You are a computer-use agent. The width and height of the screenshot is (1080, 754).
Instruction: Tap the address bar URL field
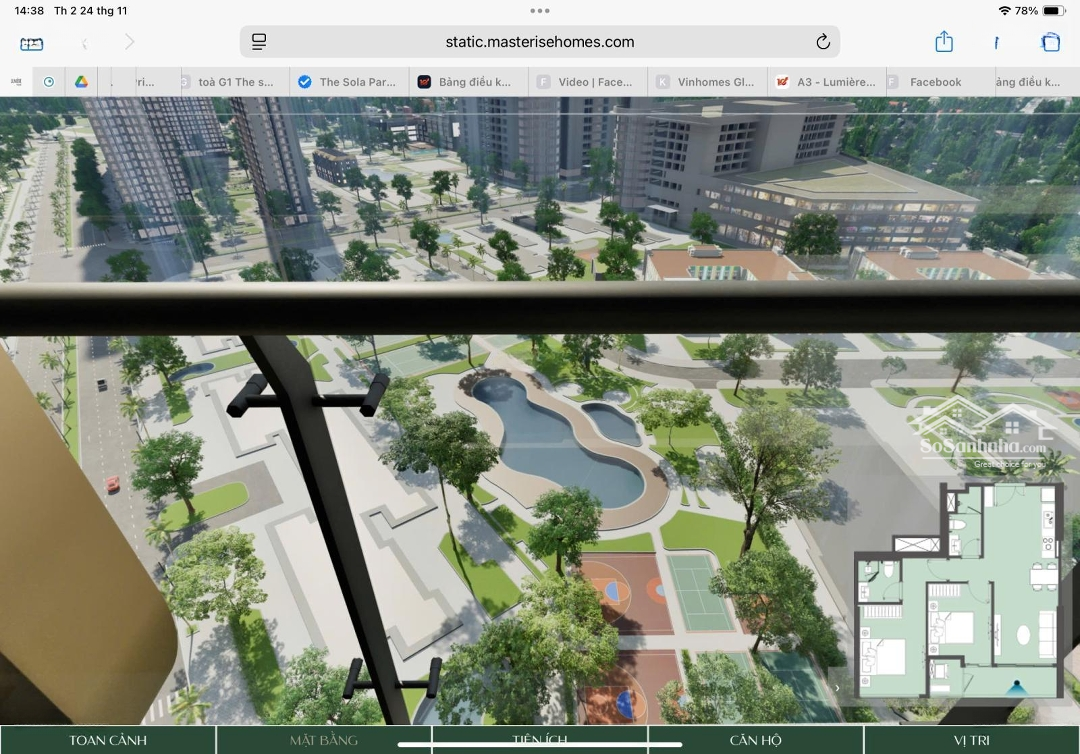pyautogui.click(x=540, y=42)
